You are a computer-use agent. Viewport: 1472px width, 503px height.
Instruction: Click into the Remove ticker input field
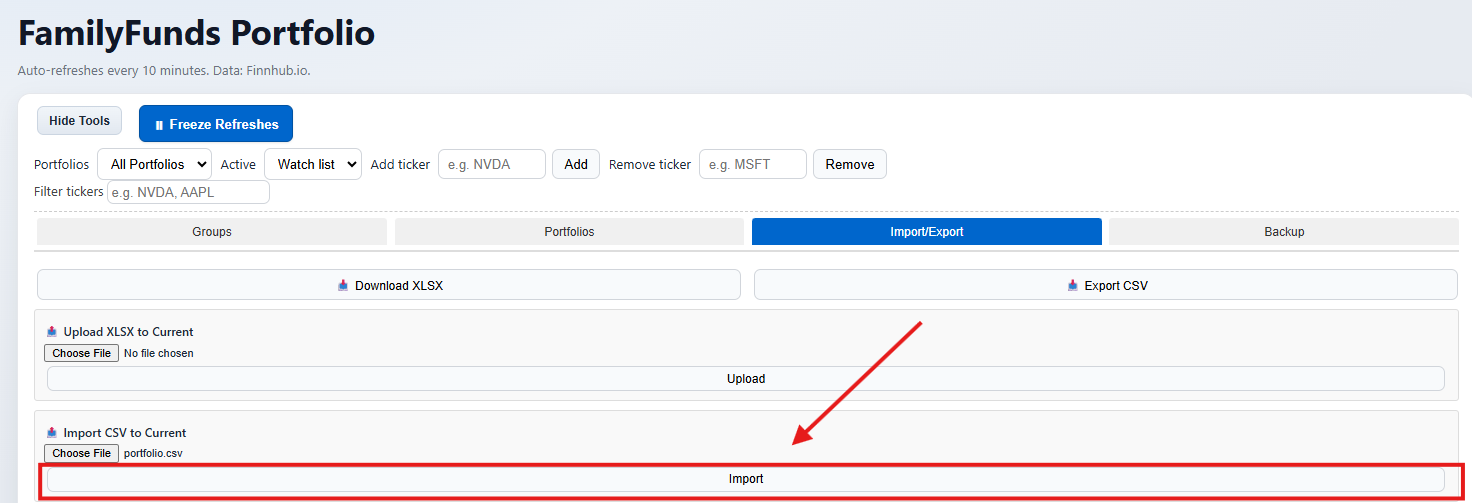pos(752,164)
